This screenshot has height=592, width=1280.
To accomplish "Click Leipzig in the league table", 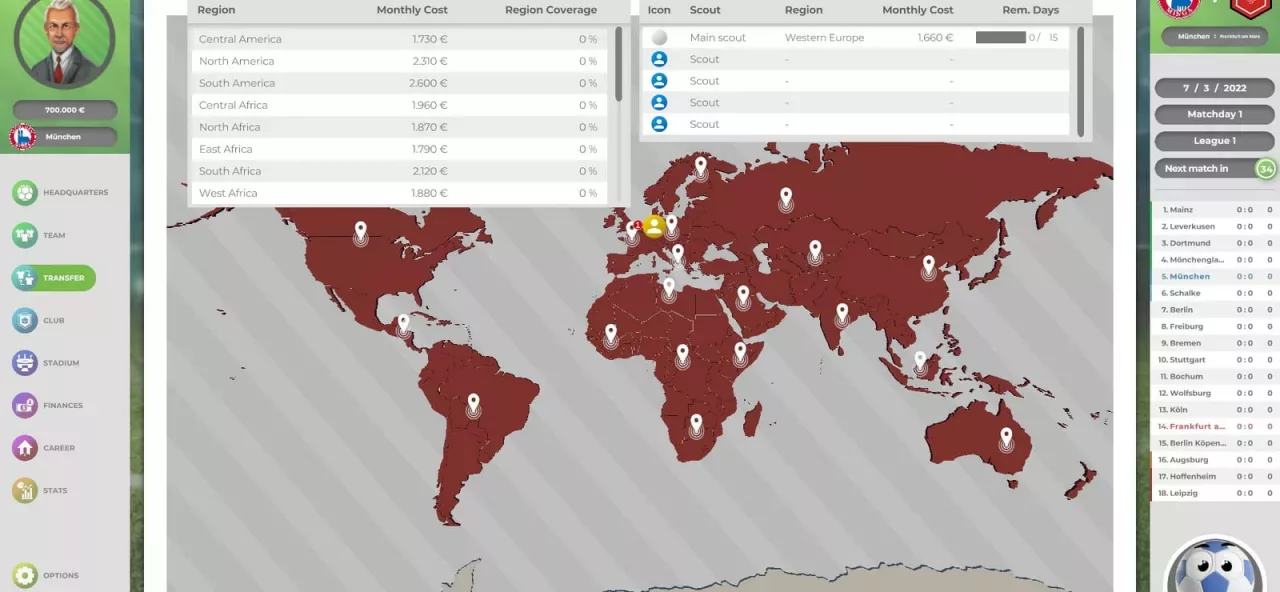I will tap(1186, 493).
